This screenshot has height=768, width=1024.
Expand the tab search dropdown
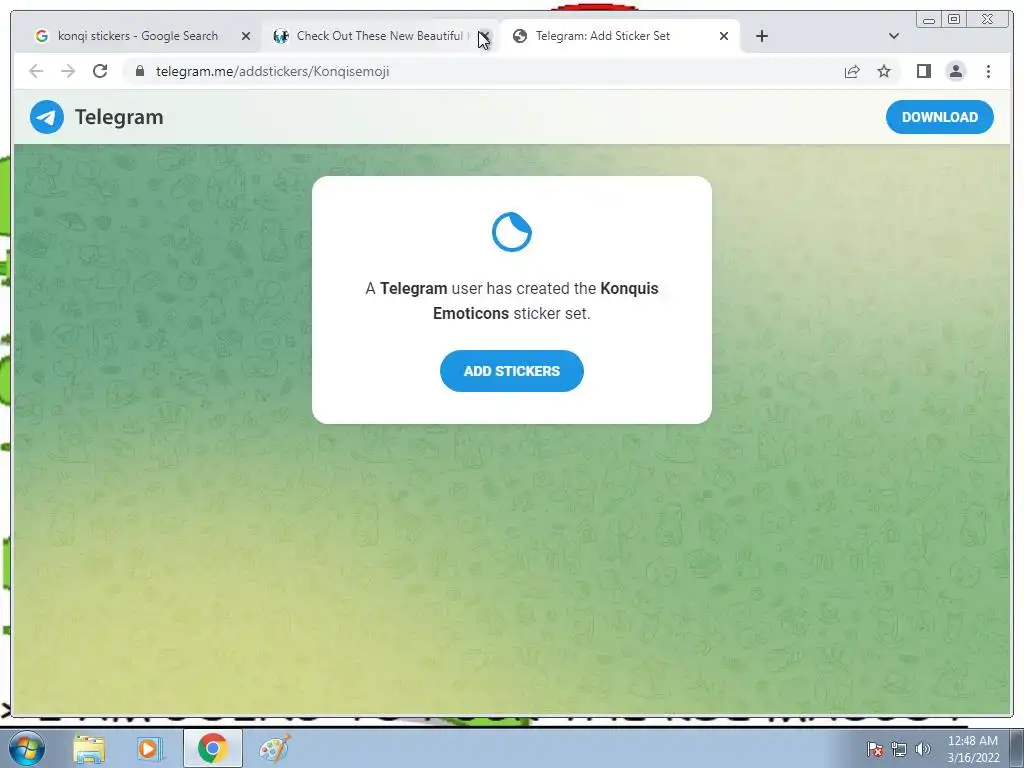tap(893, 36)
